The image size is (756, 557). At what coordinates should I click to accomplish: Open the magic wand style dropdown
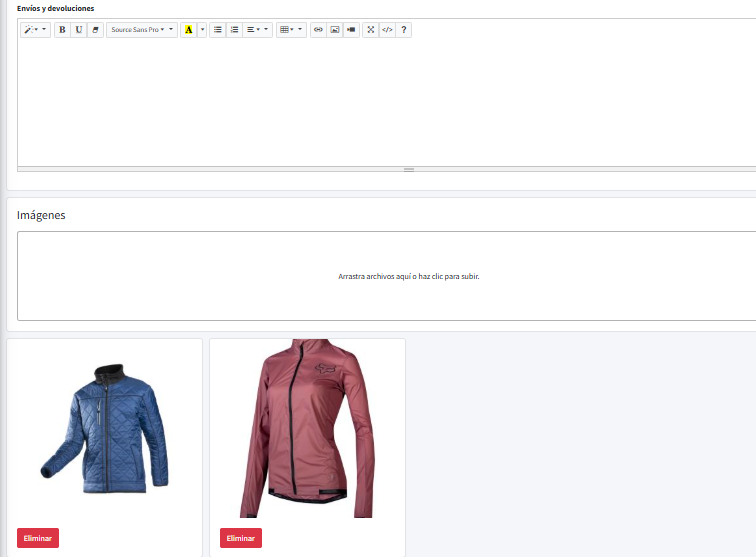[x=34, y=30]
